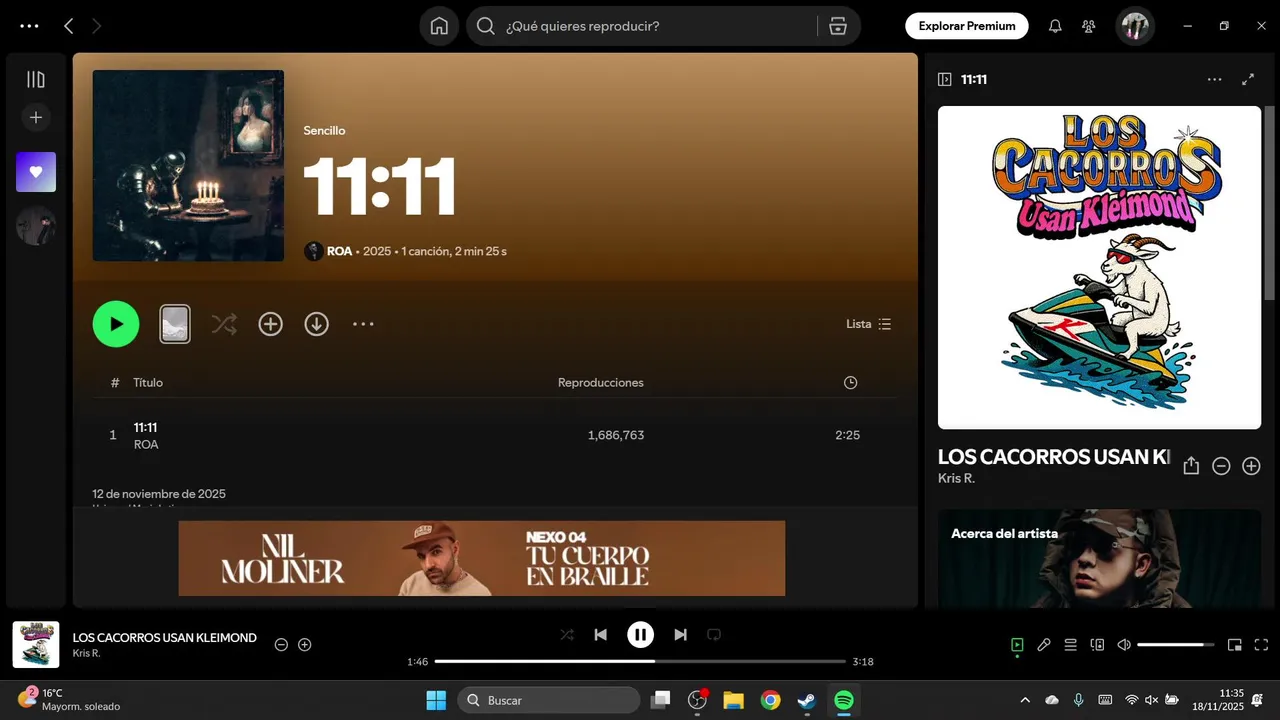
Task: Skip to previous track
Action: point(600,634)
